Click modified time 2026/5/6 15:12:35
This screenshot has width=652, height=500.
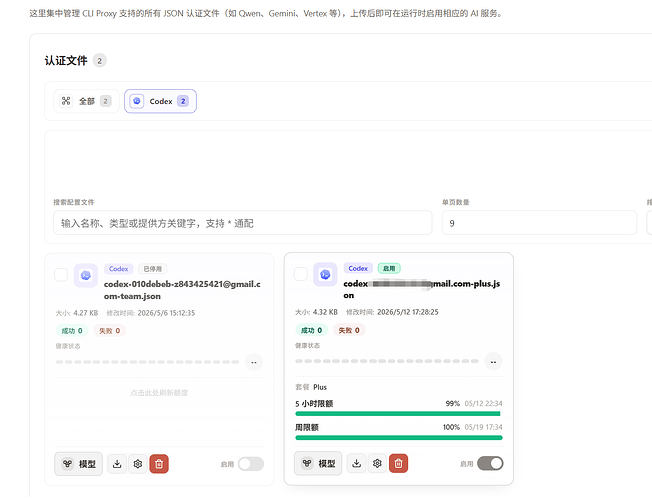coord(166,313)
